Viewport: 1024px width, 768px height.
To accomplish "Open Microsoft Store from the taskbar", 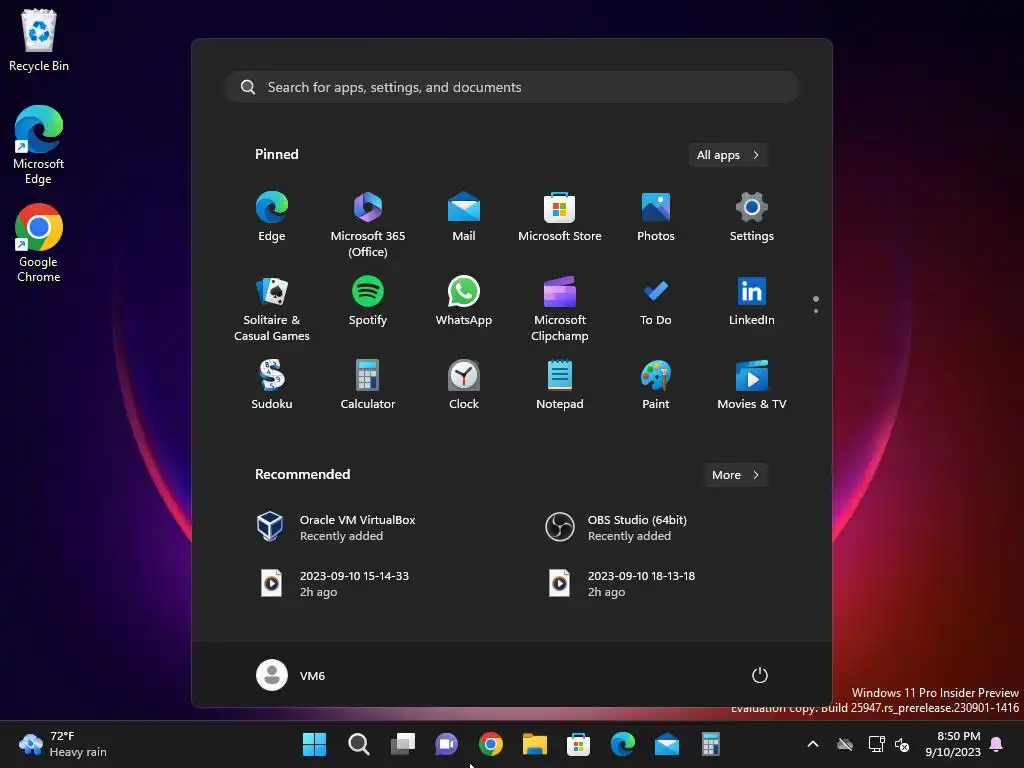I will [x=579, y=744].
